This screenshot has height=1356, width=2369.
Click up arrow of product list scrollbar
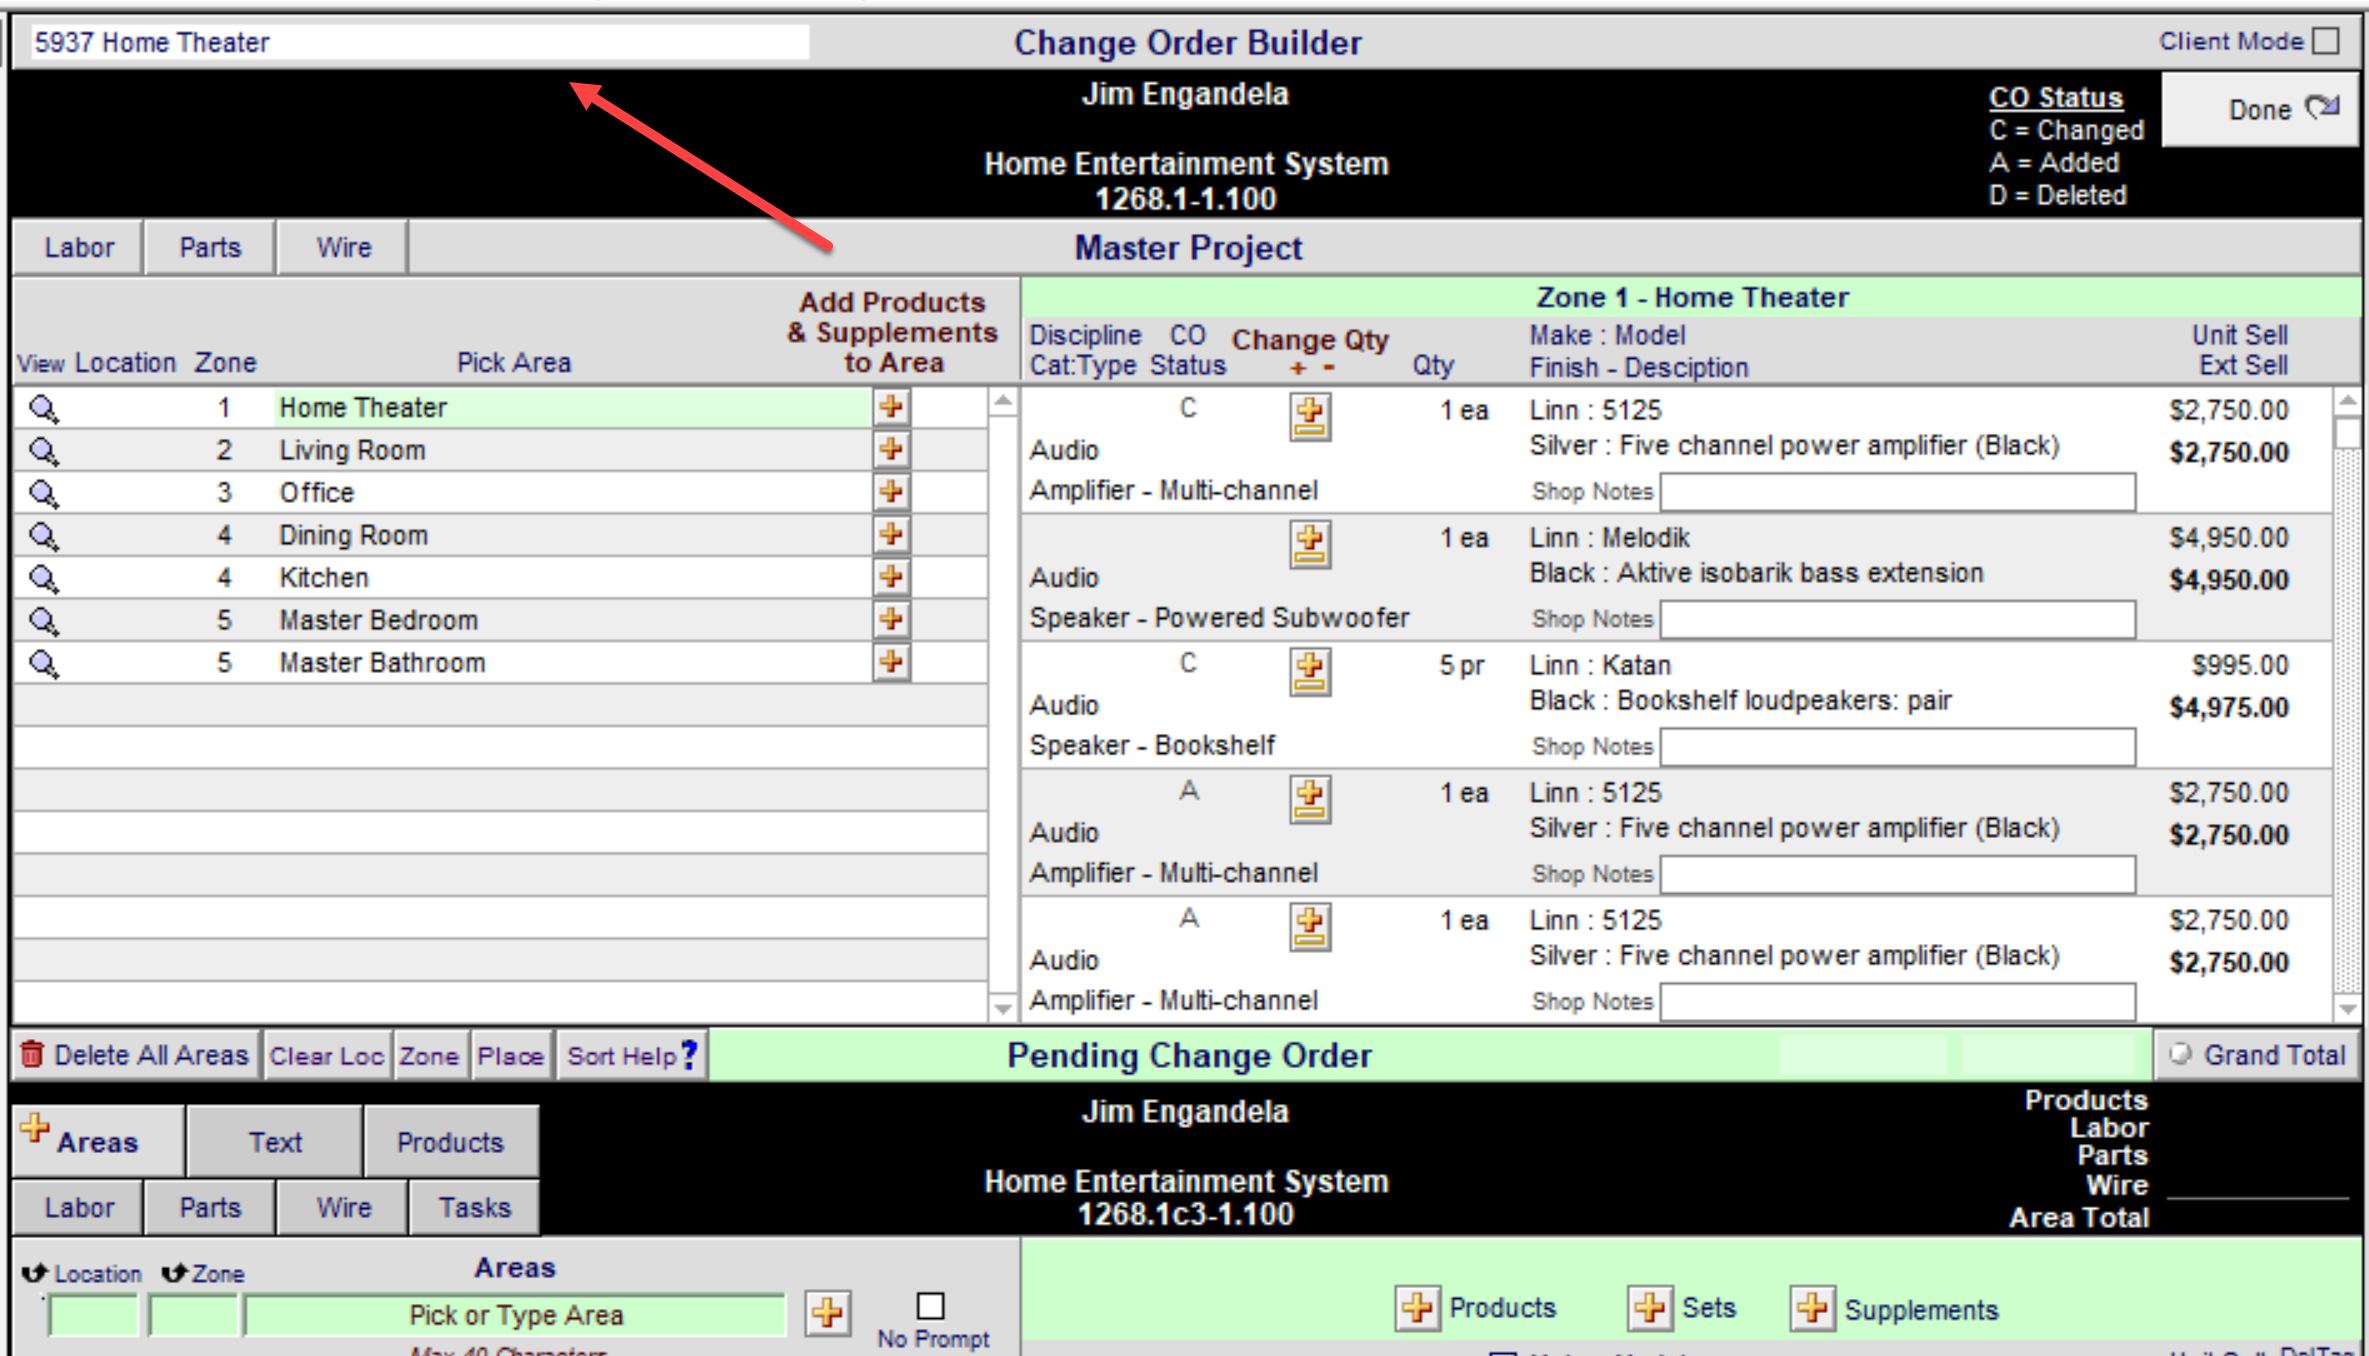[2347, 402]
